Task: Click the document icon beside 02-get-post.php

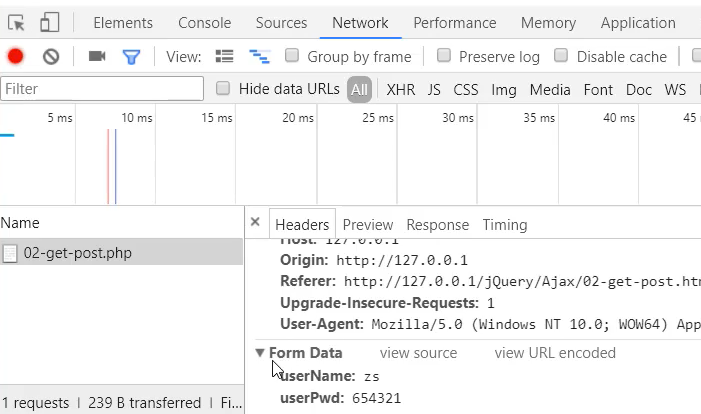Action: [x=10, y=253]
